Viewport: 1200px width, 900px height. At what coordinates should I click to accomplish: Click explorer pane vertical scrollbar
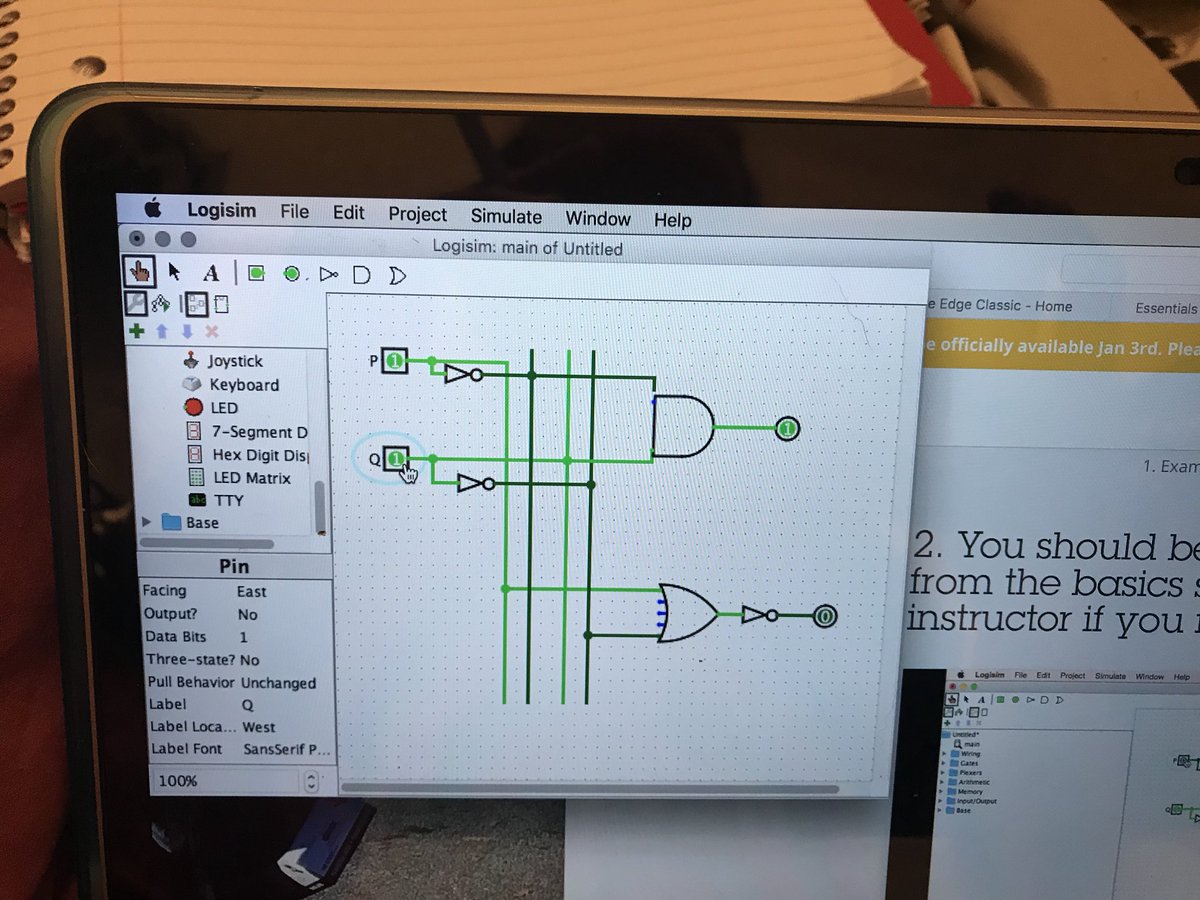tap(321, 510)
